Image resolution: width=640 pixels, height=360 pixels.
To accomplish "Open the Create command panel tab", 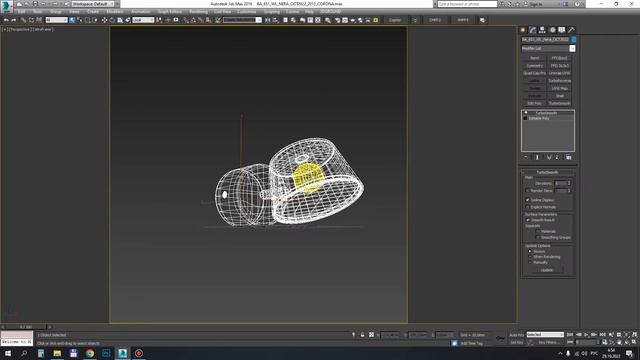I will (523, 30).
